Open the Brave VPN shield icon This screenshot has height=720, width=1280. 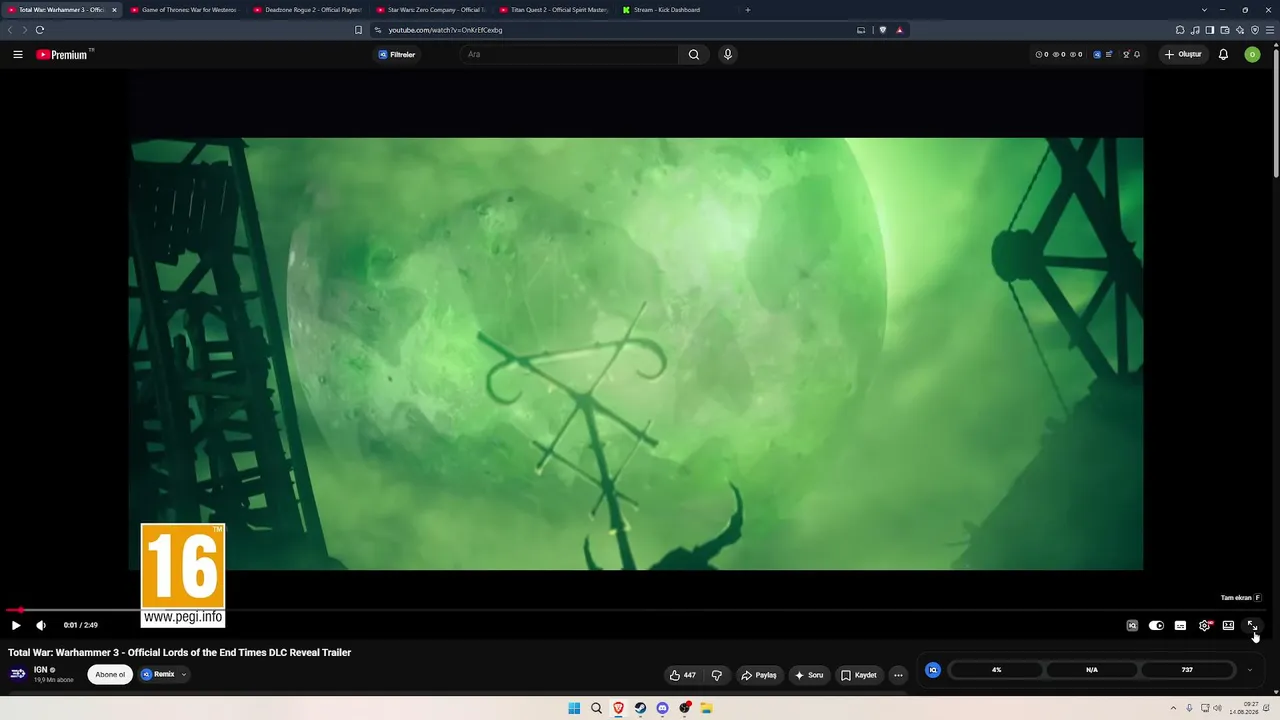(1255, 30)
